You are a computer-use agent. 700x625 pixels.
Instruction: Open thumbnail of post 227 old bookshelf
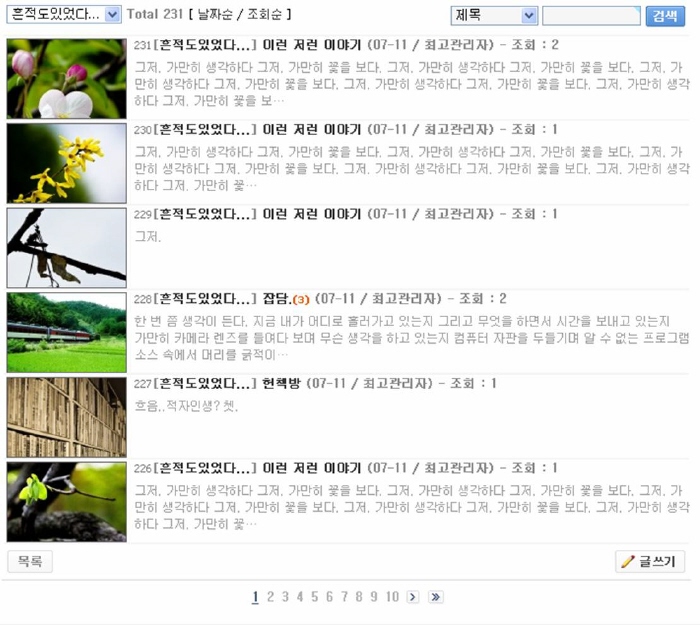pos(67,417)
